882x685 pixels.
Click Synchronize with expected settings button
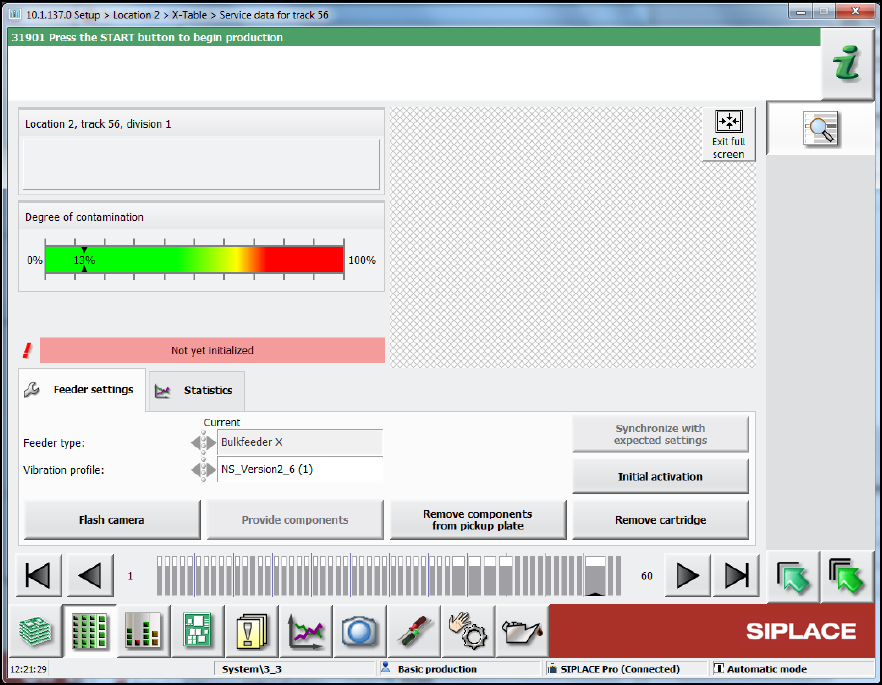(660, 434)
